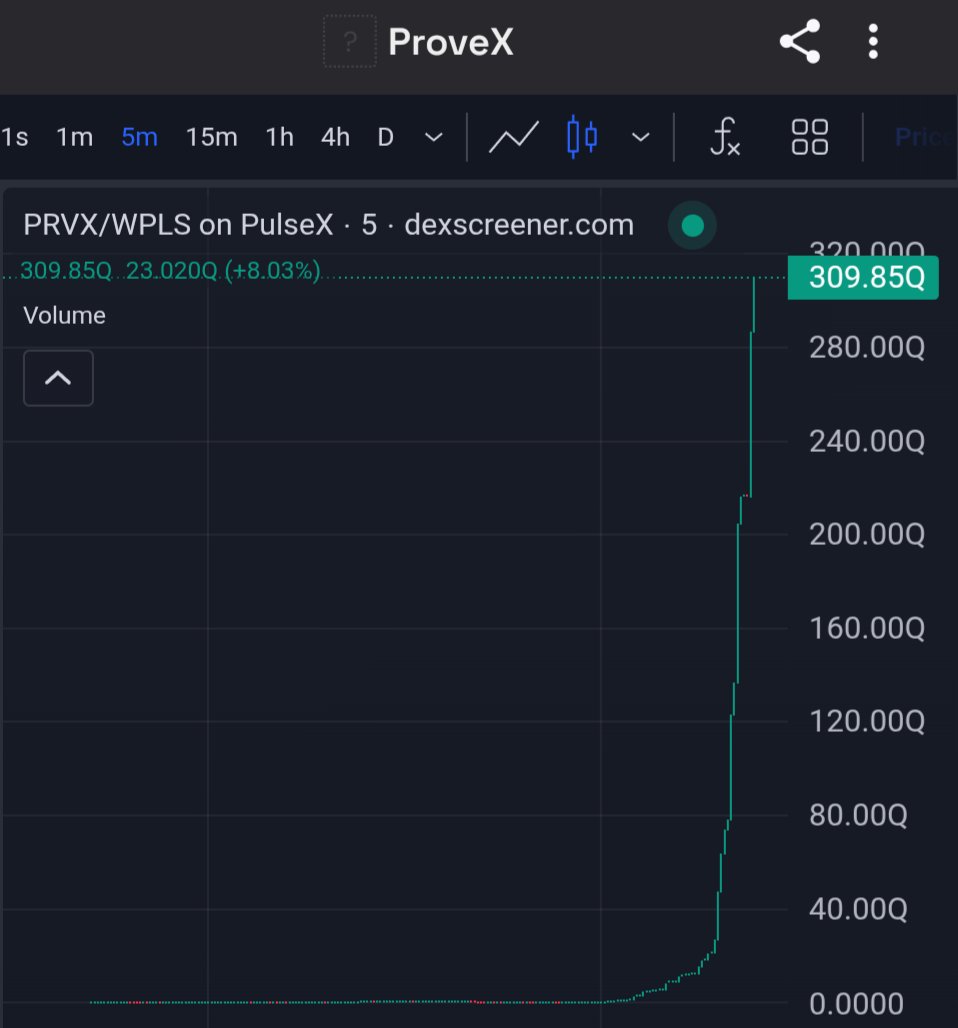Screen dimensions: 958x1028
Task: Switch to line chart style
Action: [514, 137]
